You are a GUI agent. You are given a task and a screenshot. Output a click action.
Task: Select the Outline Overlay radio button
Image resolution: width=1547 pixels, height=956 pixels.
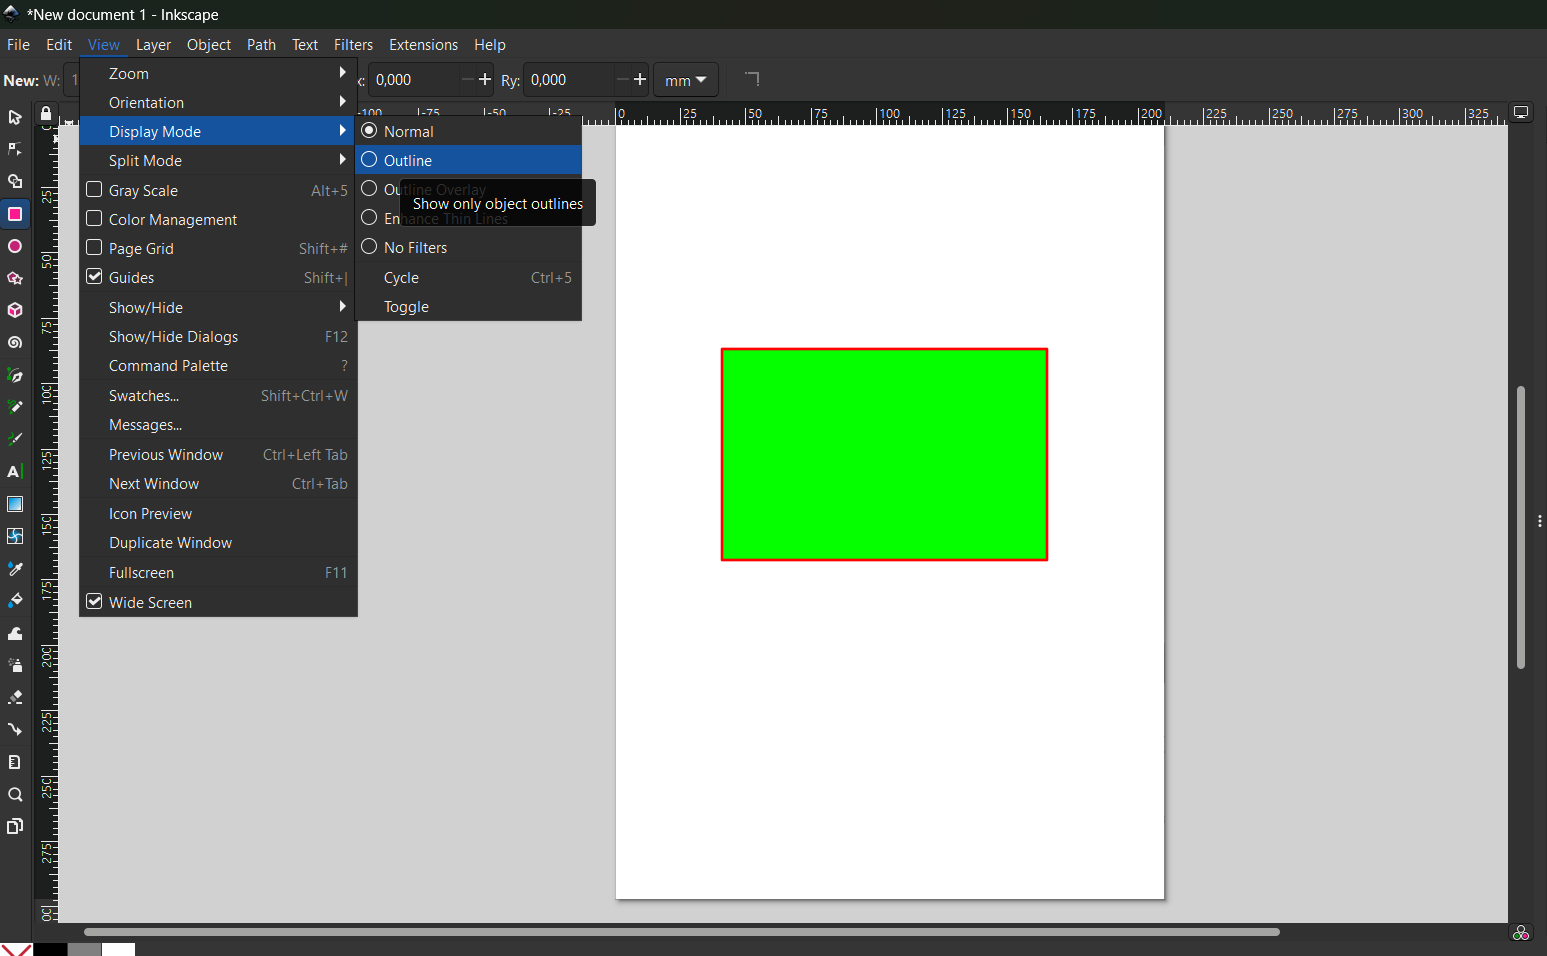pyautogui.click(x=369, y=189)
